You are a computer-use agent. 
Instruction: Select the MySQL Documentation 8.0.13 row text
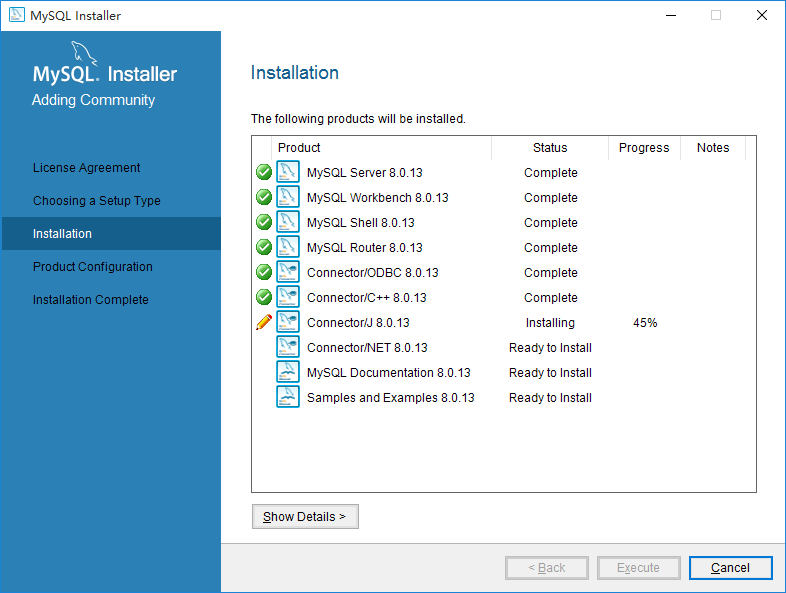pyautogui.click(x=388, y=373)
